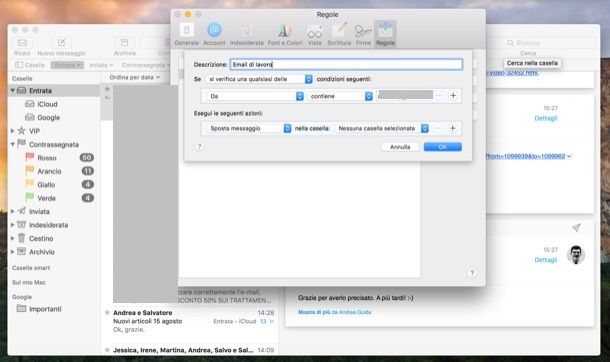Add a condition with the plus button
The height and width of the screenshot is (362, 610).
pos(453,96)
